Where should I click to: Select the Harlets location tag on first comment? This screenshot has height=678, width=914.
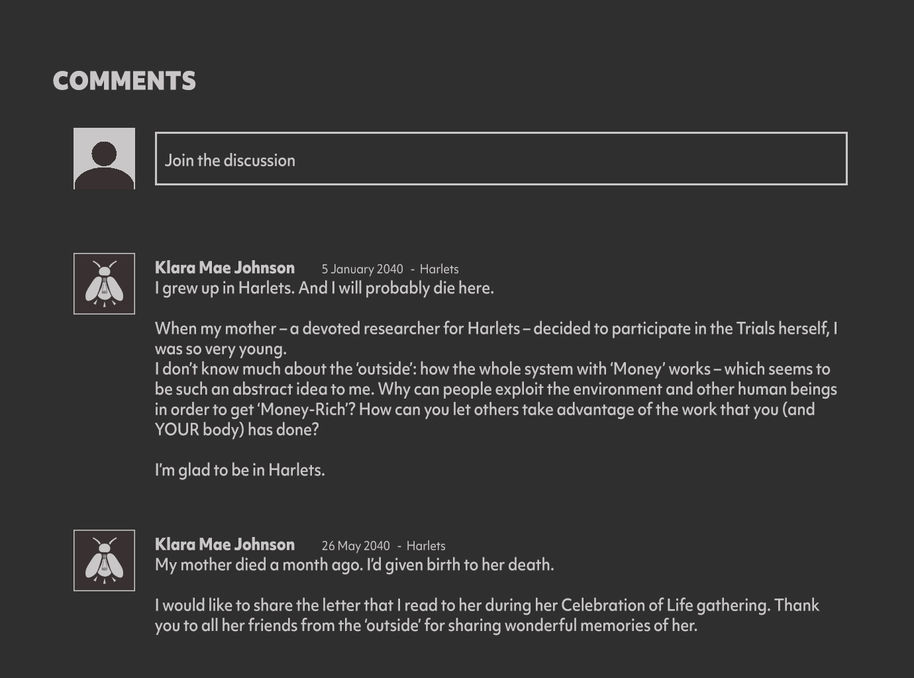441,269
